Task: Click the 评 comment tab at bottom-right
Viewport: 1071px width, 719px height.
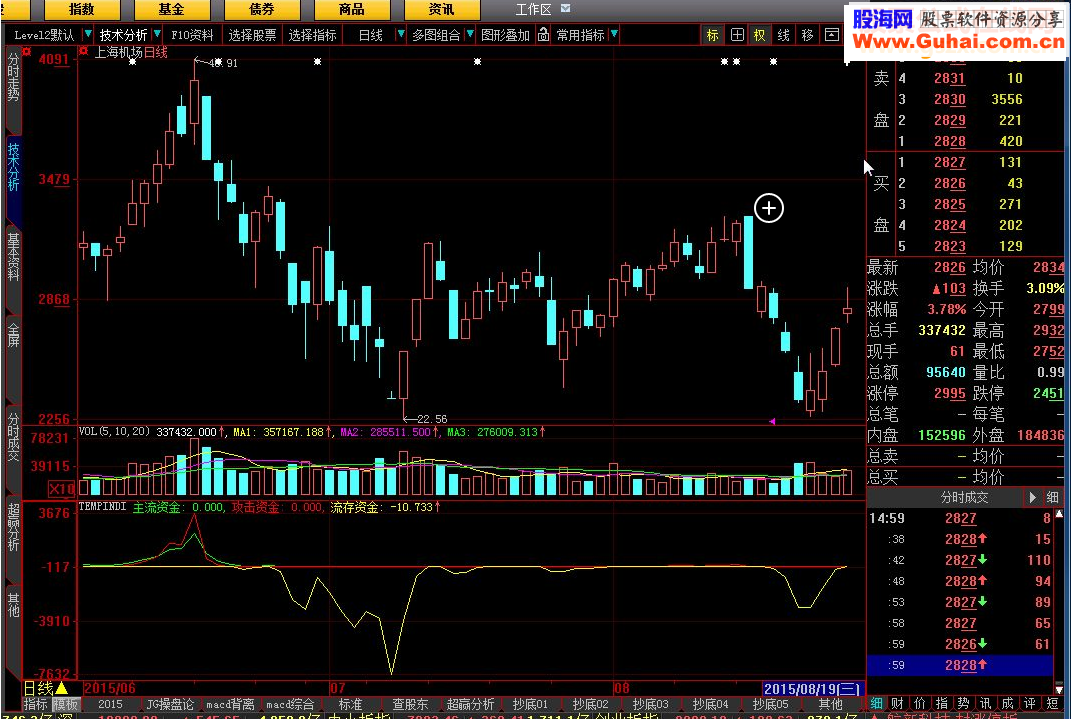Action: tap(1029, 703)
